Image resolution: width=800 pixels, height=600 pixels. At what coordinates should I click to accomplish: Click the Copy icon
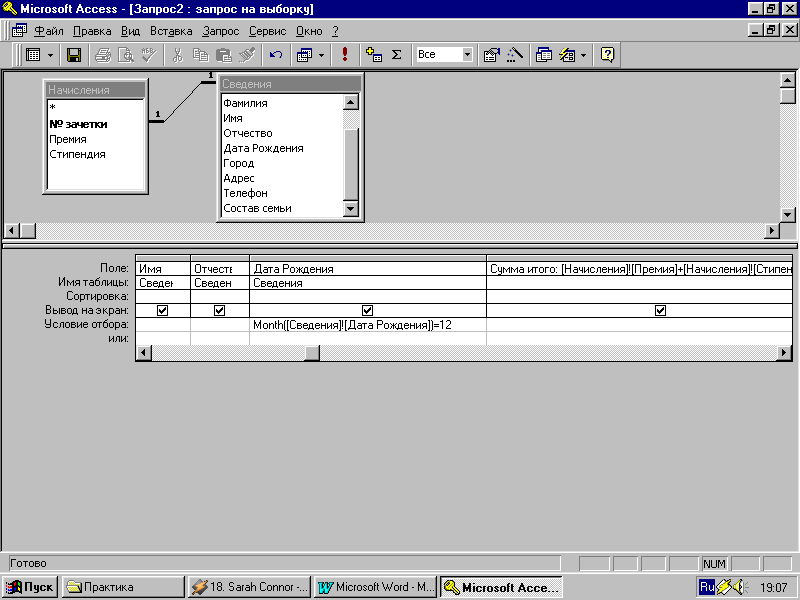201,55
